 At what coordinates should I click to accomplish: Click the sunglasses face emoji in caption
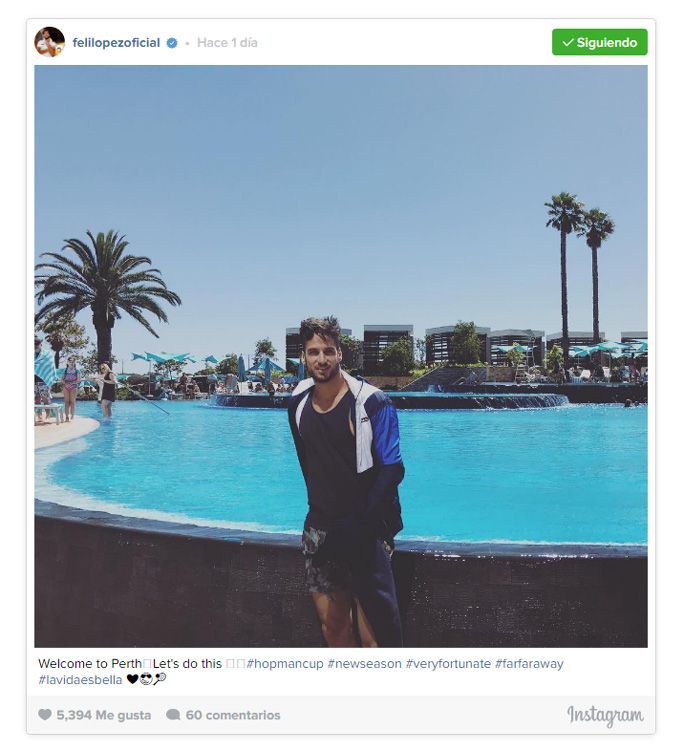point(146,679)
